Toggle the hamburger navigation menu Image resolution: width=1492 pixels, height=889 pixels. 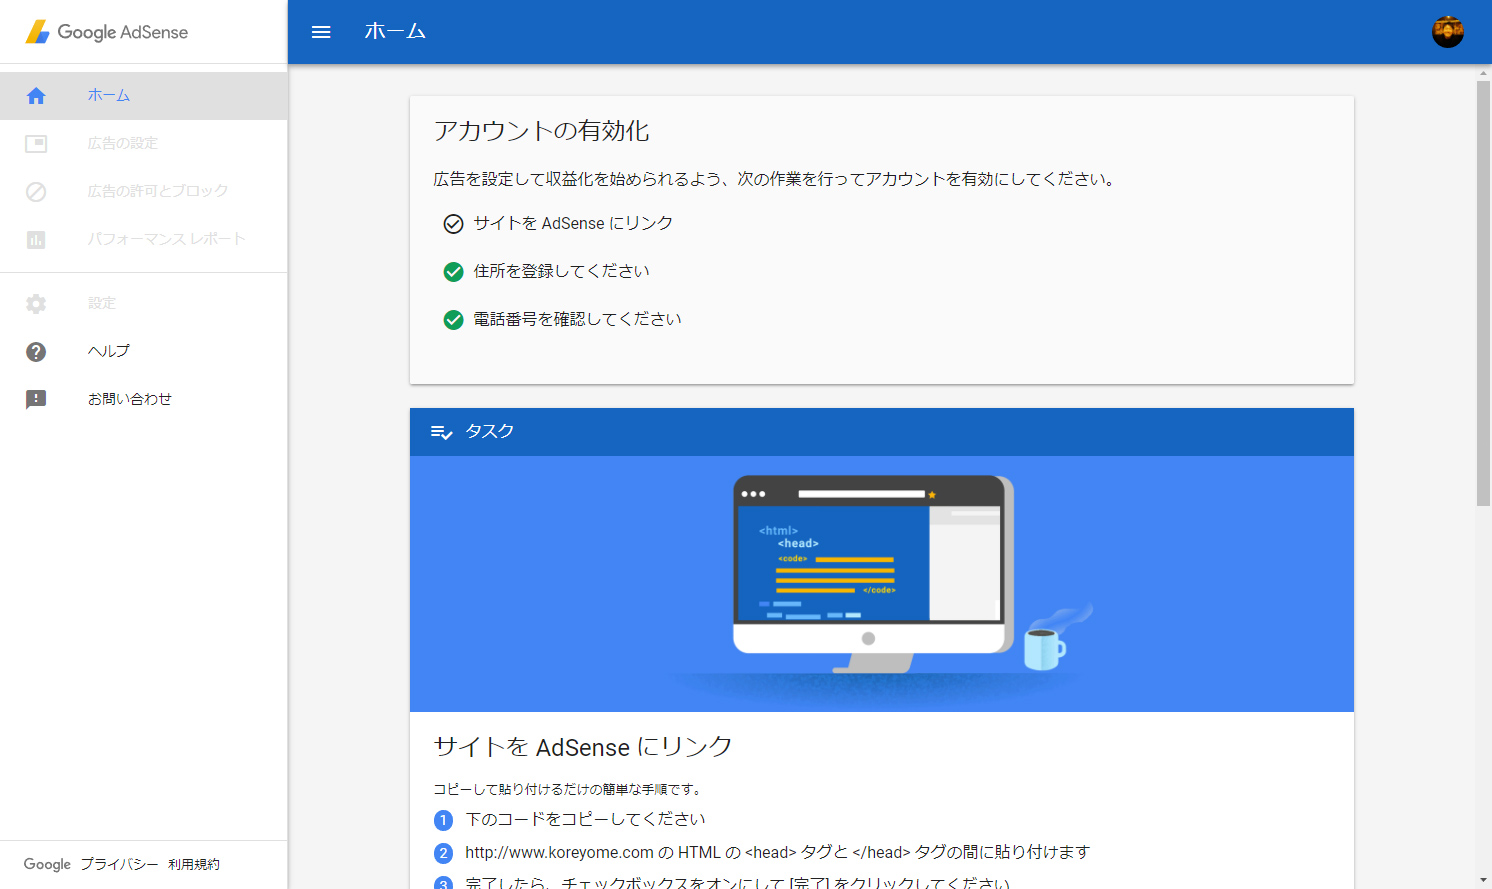pyautogui.click(x=321, y=32)
